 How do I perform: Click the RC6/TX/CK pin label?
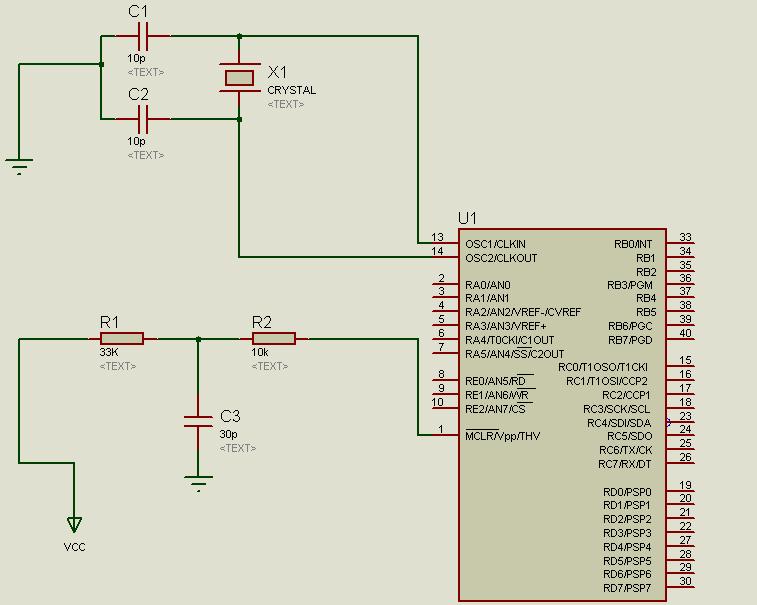pyautogui.click(x=626, y=450)
